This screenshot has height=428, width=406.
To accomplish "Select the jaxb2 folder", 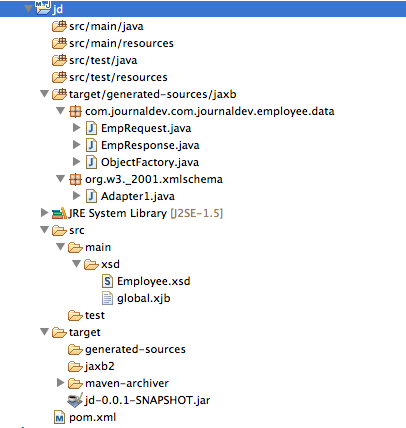I will coord(100,366).
